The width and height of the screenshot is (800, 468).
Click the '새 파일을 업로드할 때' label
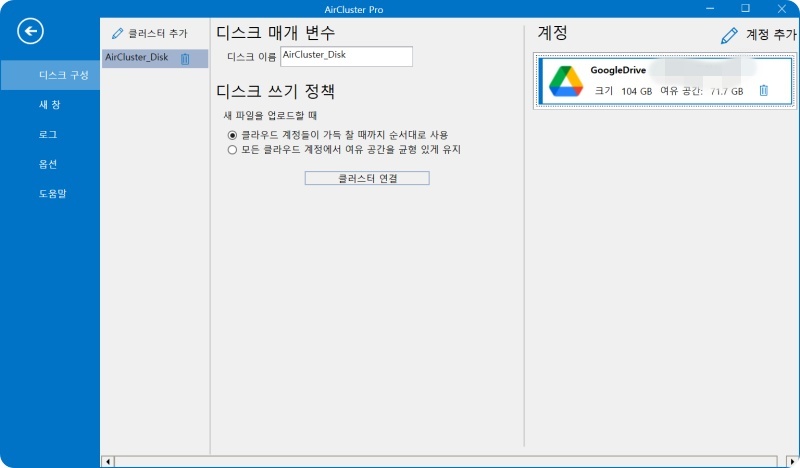[x=270, y=115]
